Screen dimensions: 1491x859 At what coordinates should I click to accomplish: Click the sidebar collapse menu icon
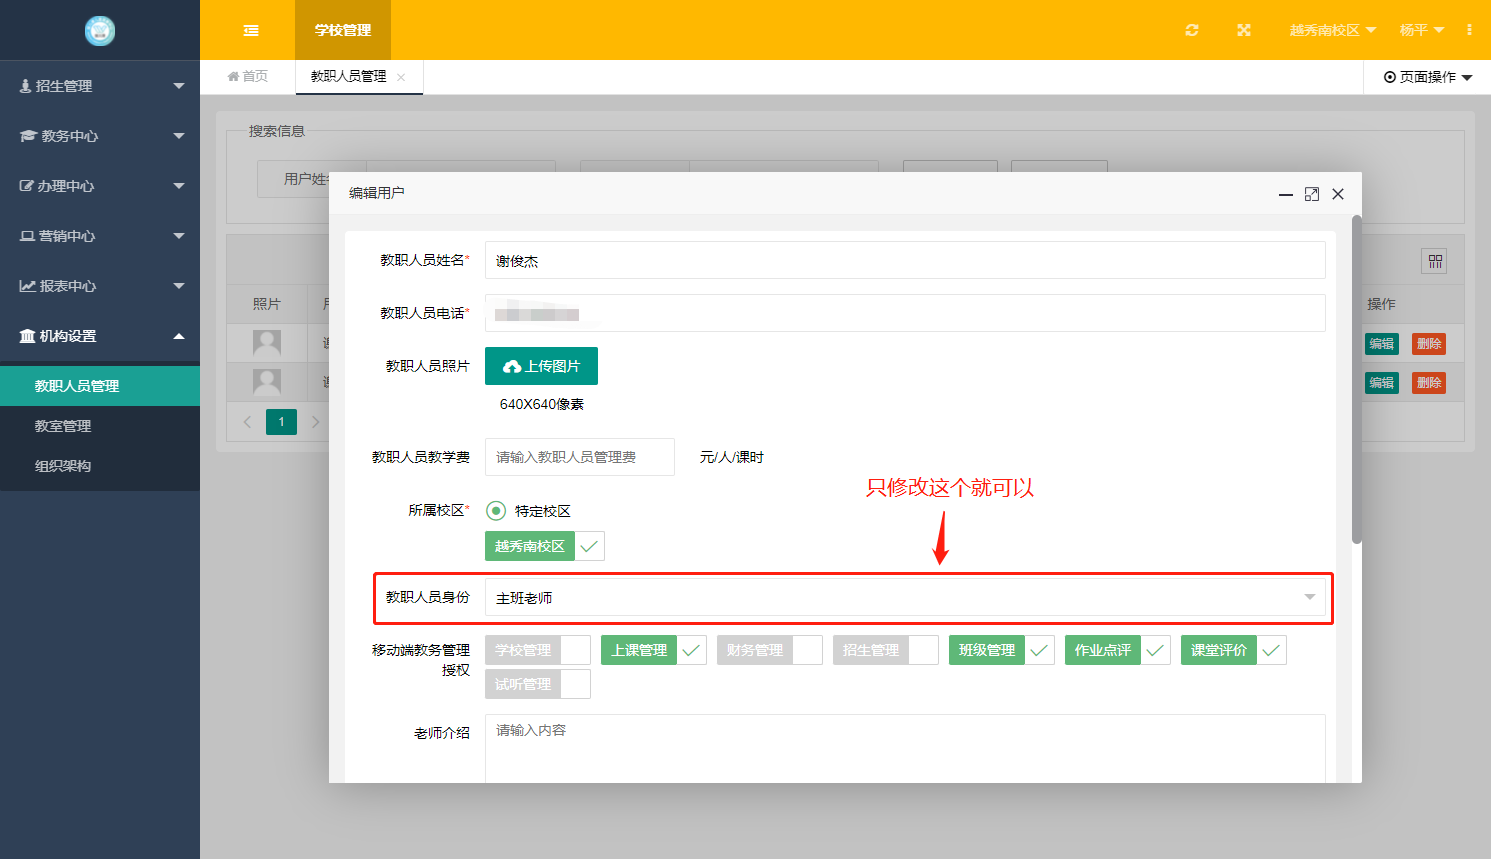coord(251,30)
